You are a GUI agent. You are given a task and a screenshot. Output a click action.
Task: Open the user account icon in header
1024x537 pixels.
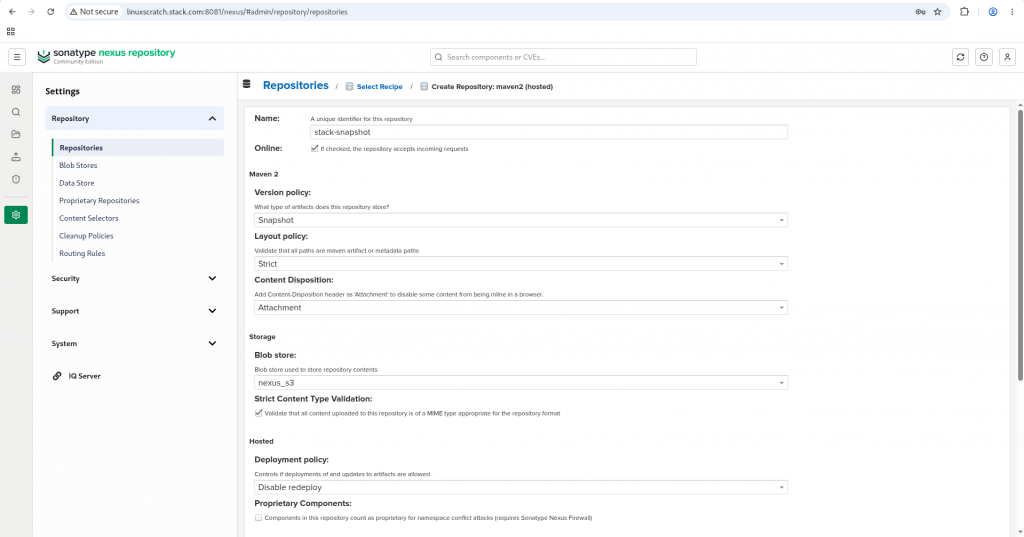[x=1007, y=57]
